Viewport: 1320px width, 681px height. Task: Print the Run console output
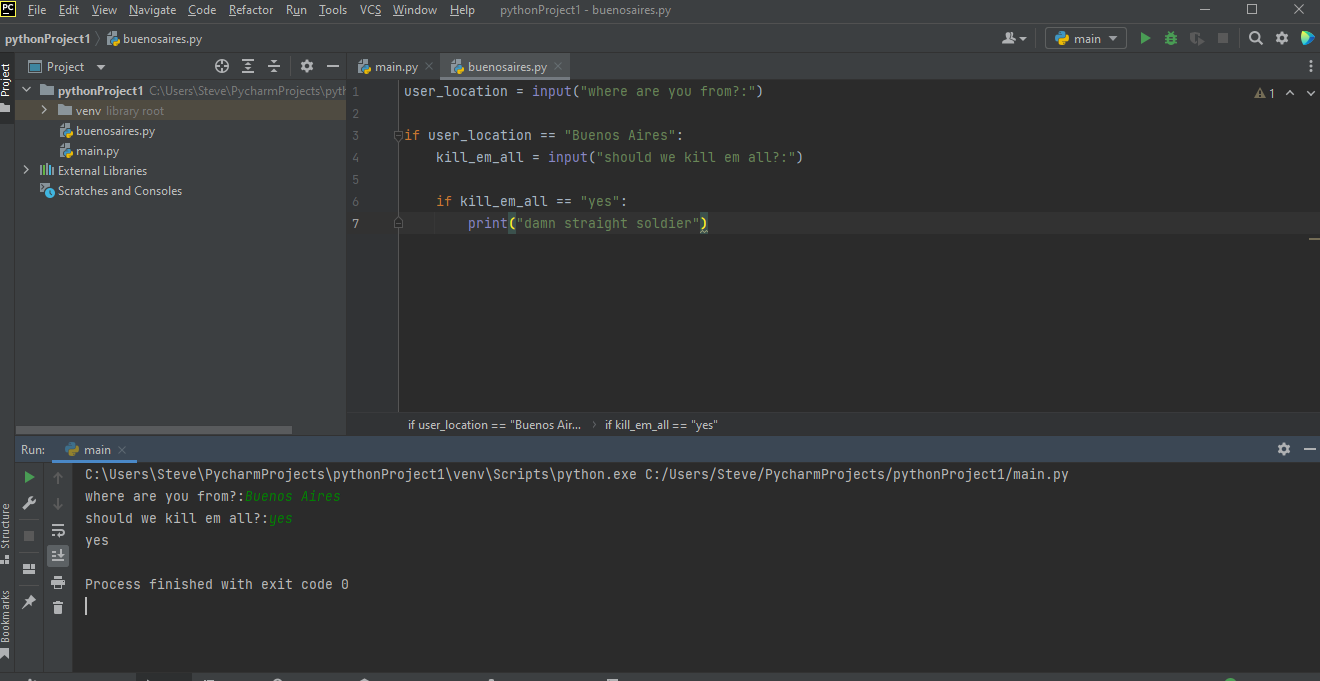(x=58, y=582)
